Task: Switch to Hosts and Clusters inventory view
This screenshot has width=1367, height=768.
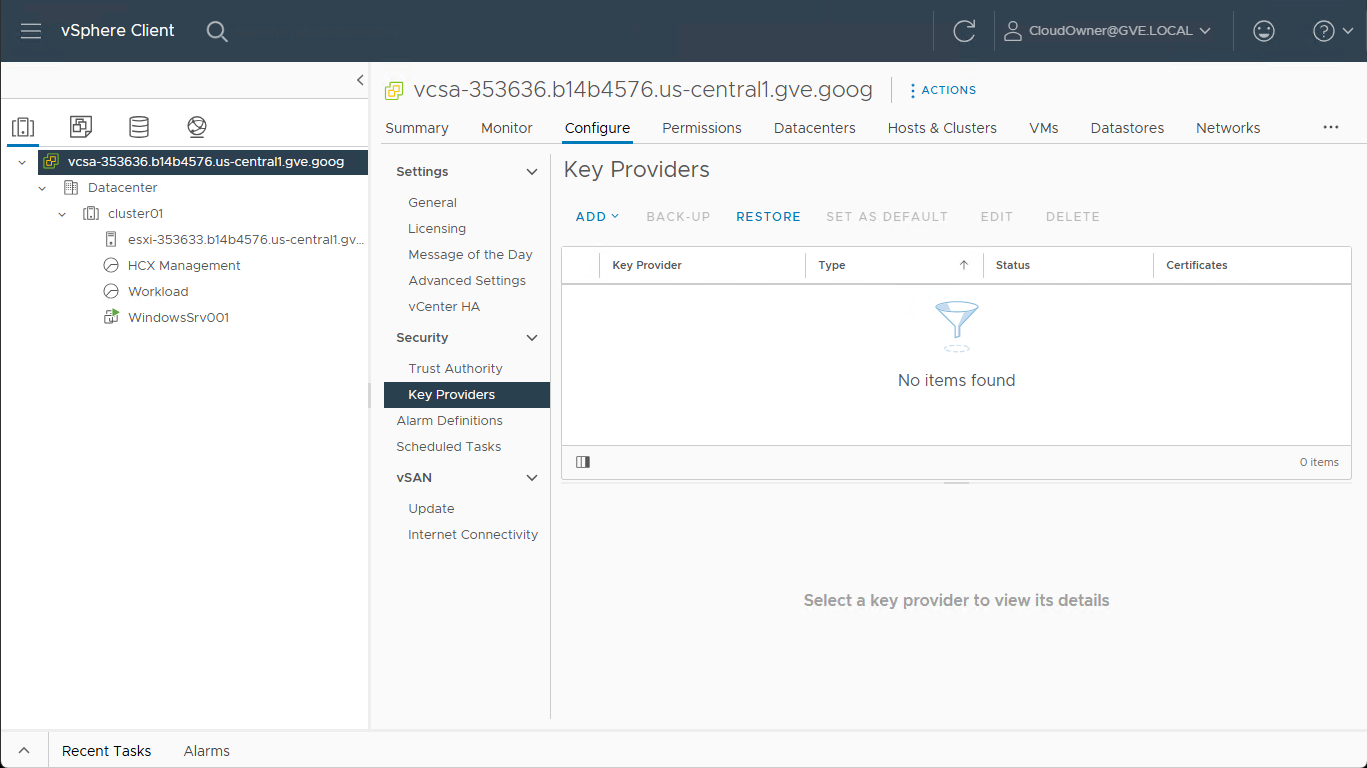Action: pyautogui.click(x=23, y=127)
